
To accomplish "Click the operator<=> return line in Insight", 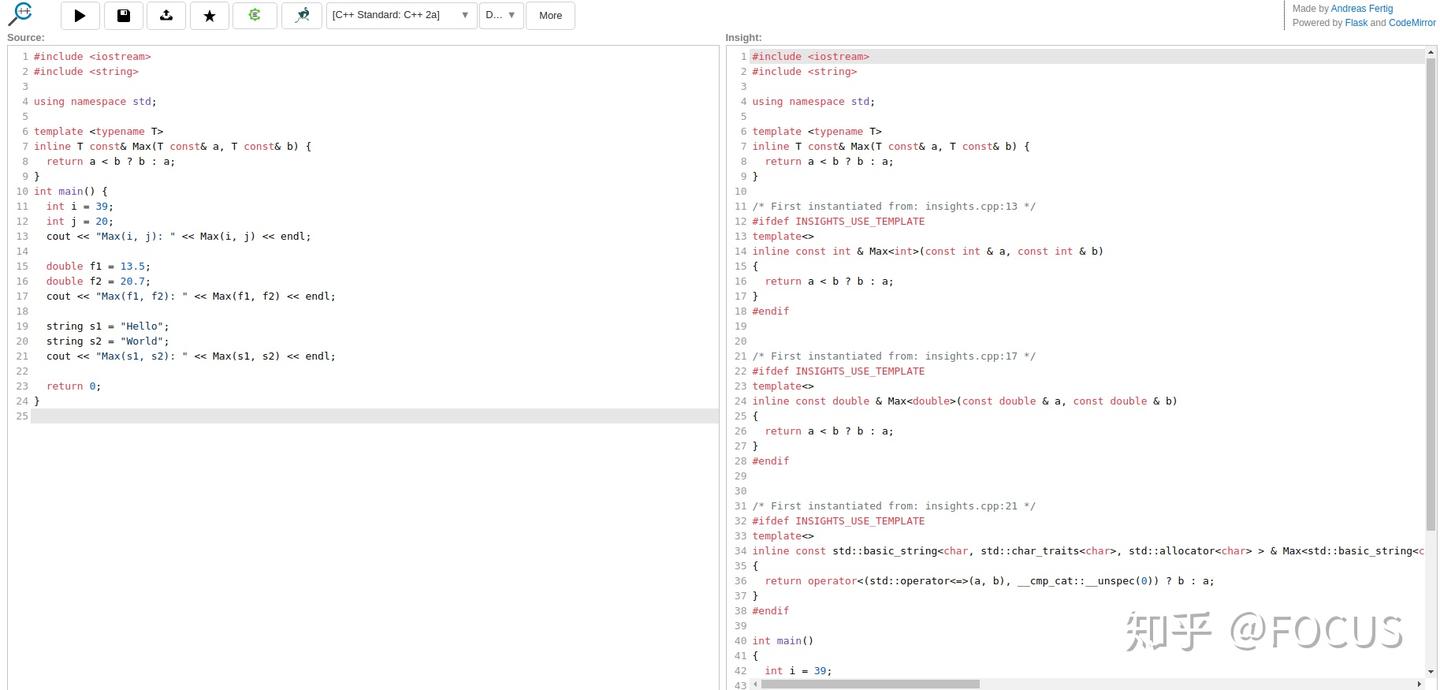I will click(x=990, y=581).
